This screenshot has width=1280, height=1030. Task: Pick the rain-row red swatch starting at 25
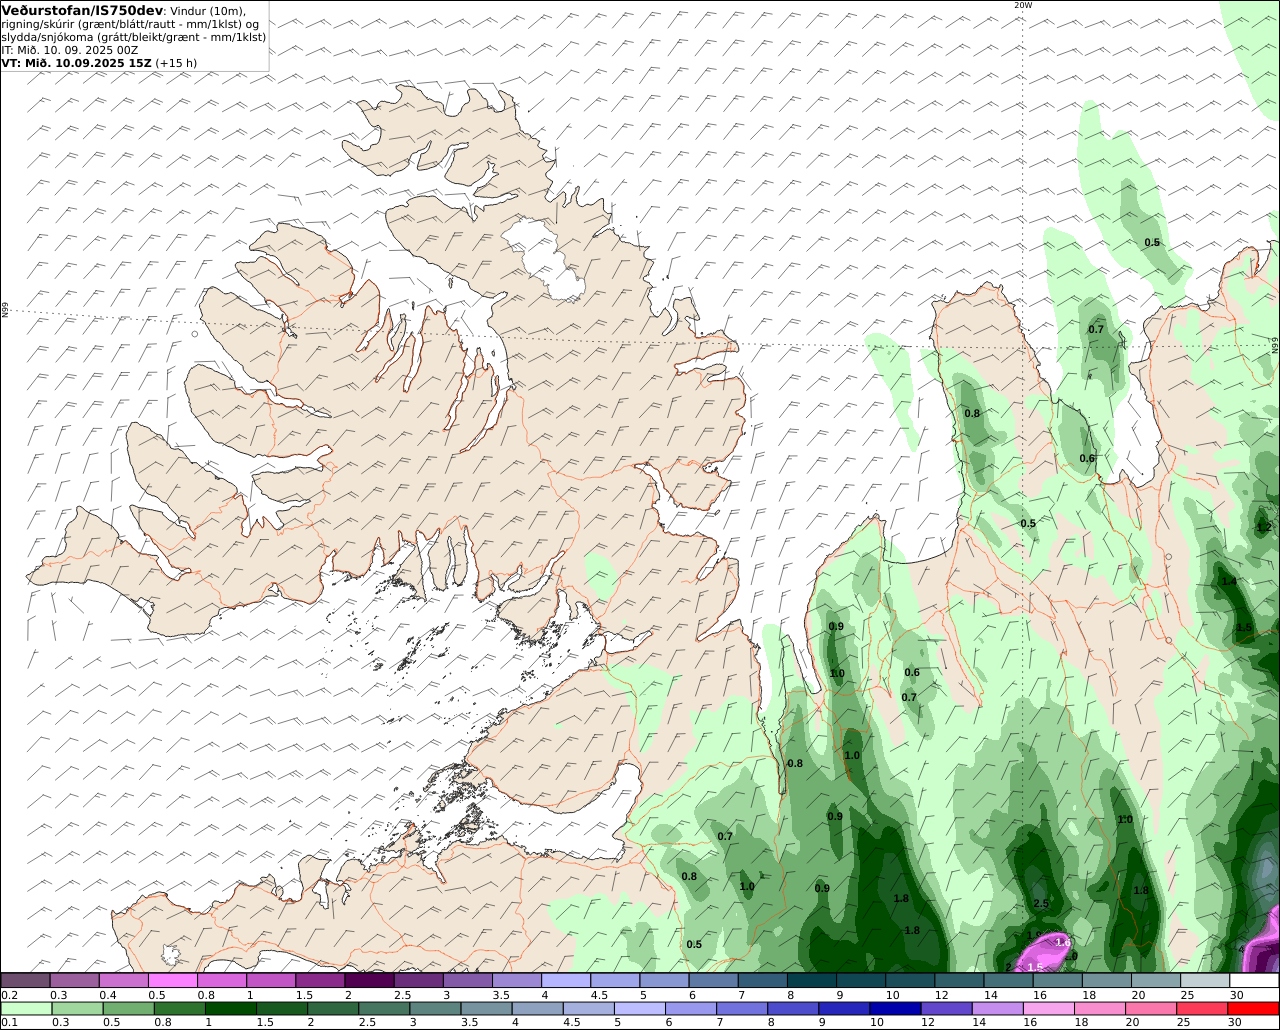coord(1202,1008)
